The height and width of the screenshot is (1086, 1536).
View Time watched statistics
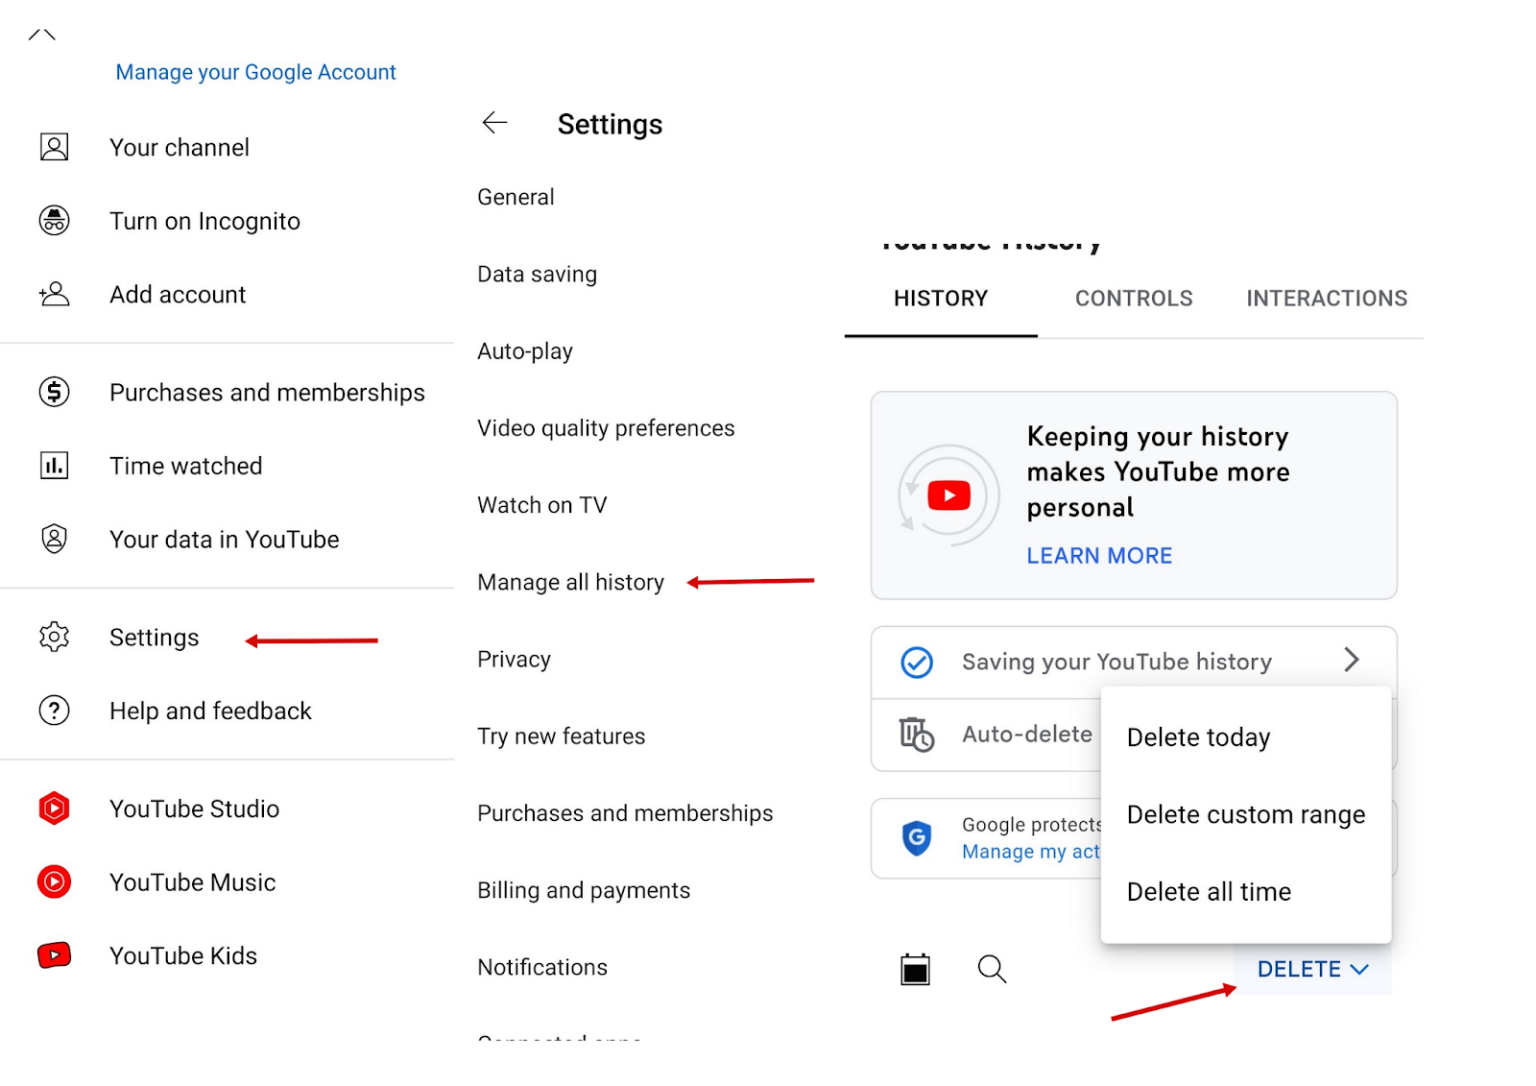185,465
